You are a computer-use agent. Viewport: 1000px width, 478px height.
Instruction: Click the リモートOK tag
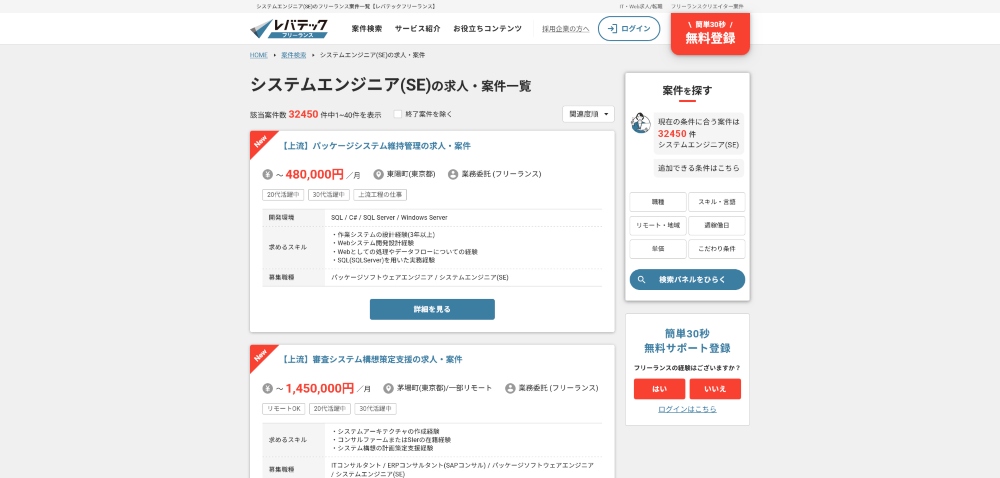point(284,409)
